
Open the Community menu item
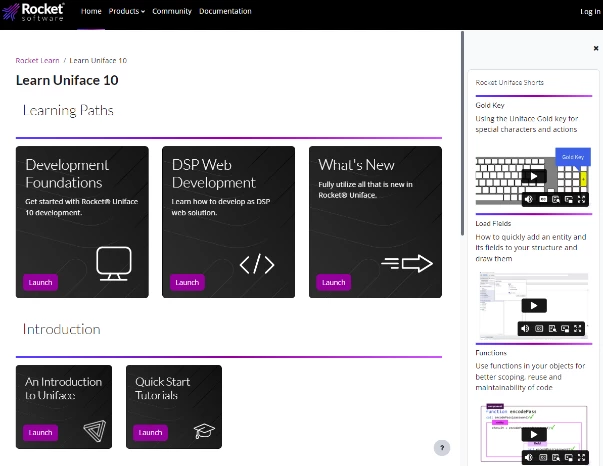pos(172,11)
